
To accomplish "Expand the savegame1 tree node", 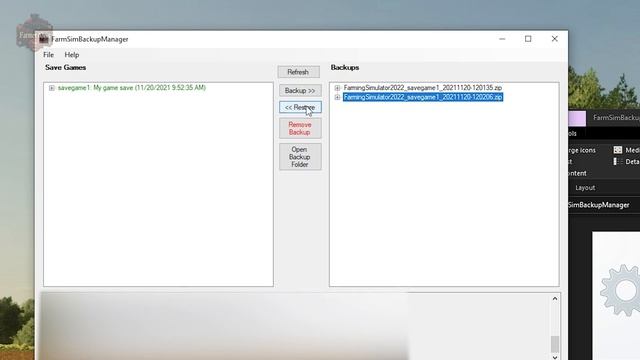I will 52,88.
